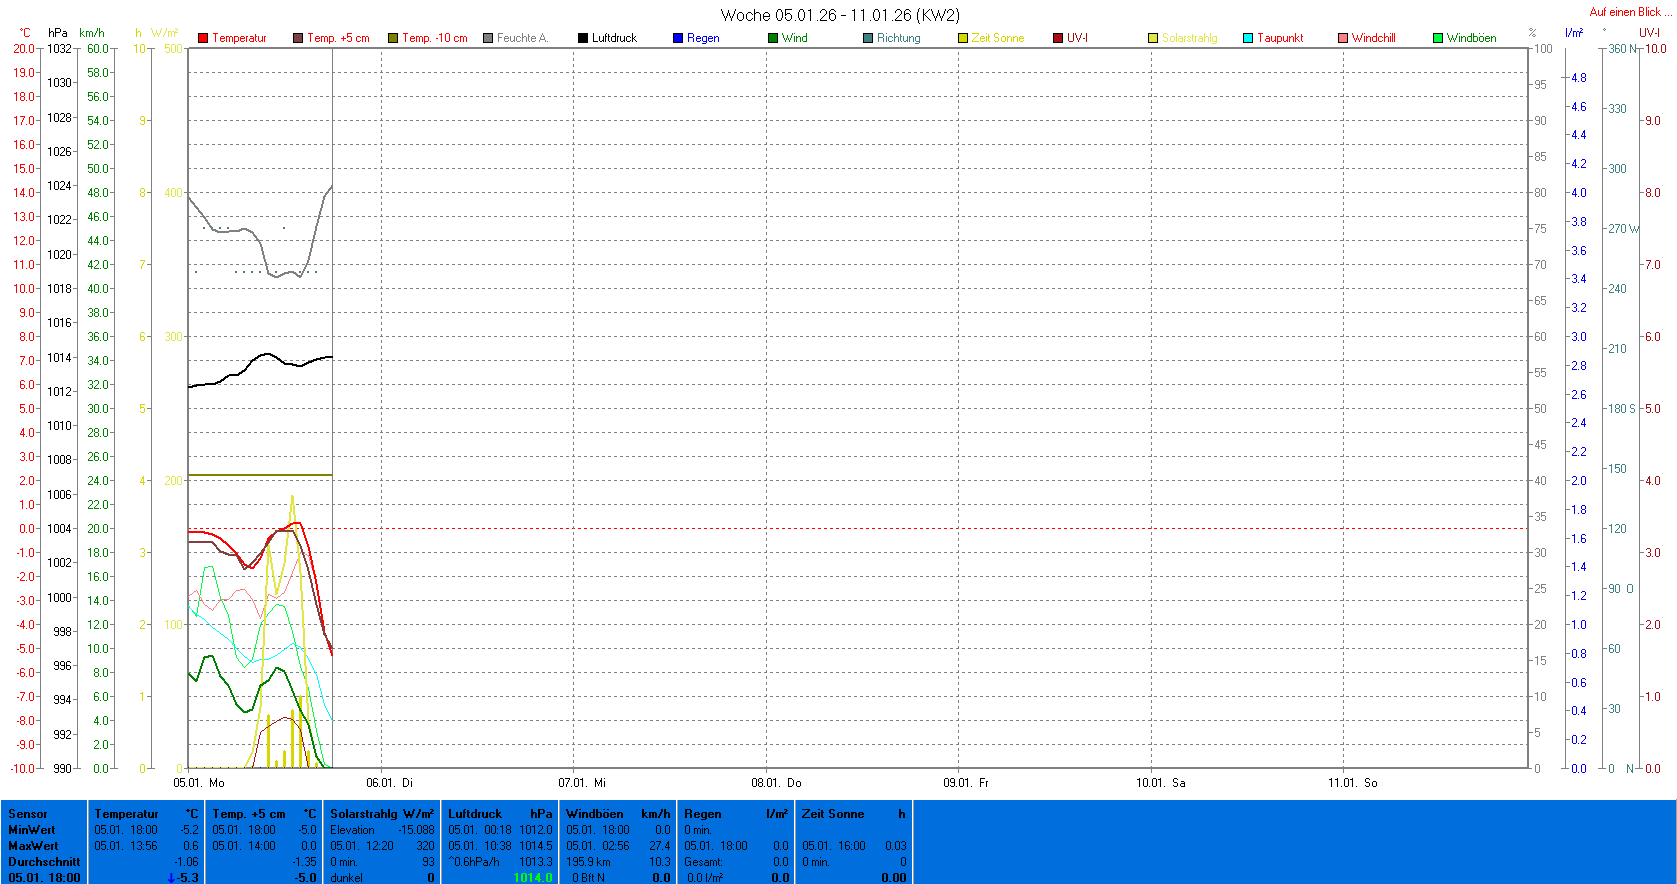Toggle the Feuchte A. legend label
This screenshot has height=884, width=1677.
522,38
